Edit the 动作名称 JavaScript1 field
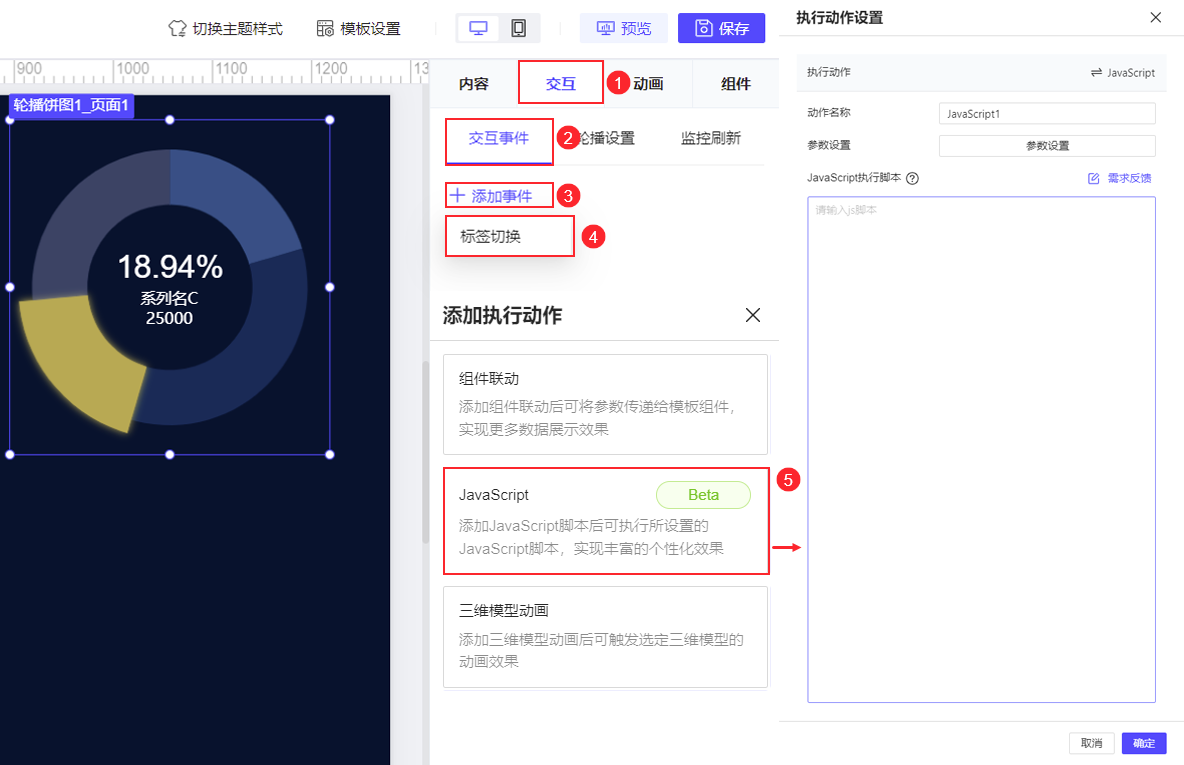Viewport: 1184px width, 765px height. click(x=1047, y=113)
